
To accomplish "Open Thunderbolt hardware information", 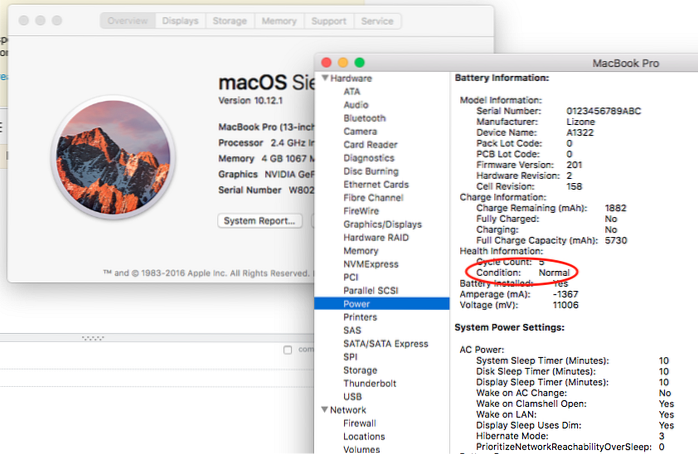I will click(x=369, y=383).
